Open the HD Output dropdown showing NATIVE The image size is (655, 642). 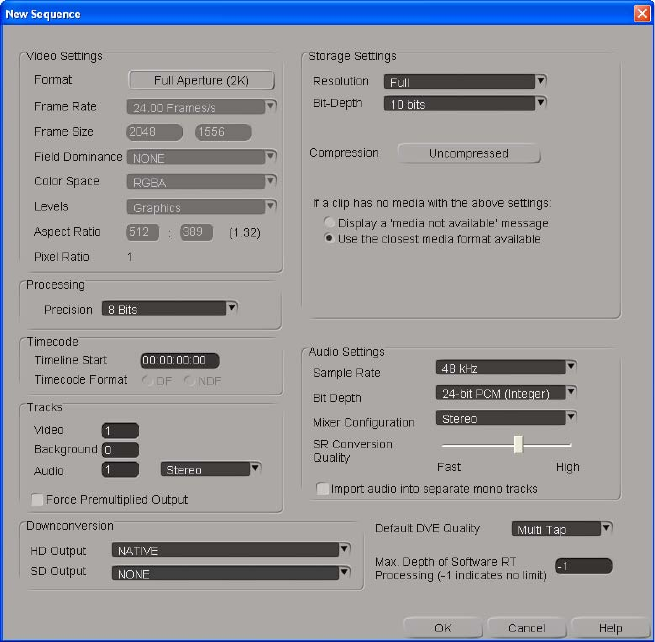pyautogui.click(x=231, y=550)
